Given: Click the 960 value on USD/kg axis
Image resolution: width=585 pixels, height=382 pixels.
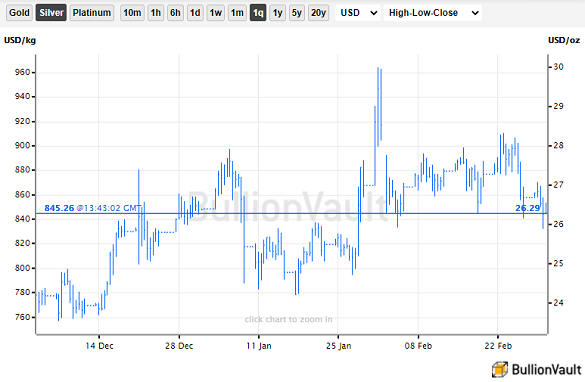Looking at the screenshot, I should click(22, 72).
